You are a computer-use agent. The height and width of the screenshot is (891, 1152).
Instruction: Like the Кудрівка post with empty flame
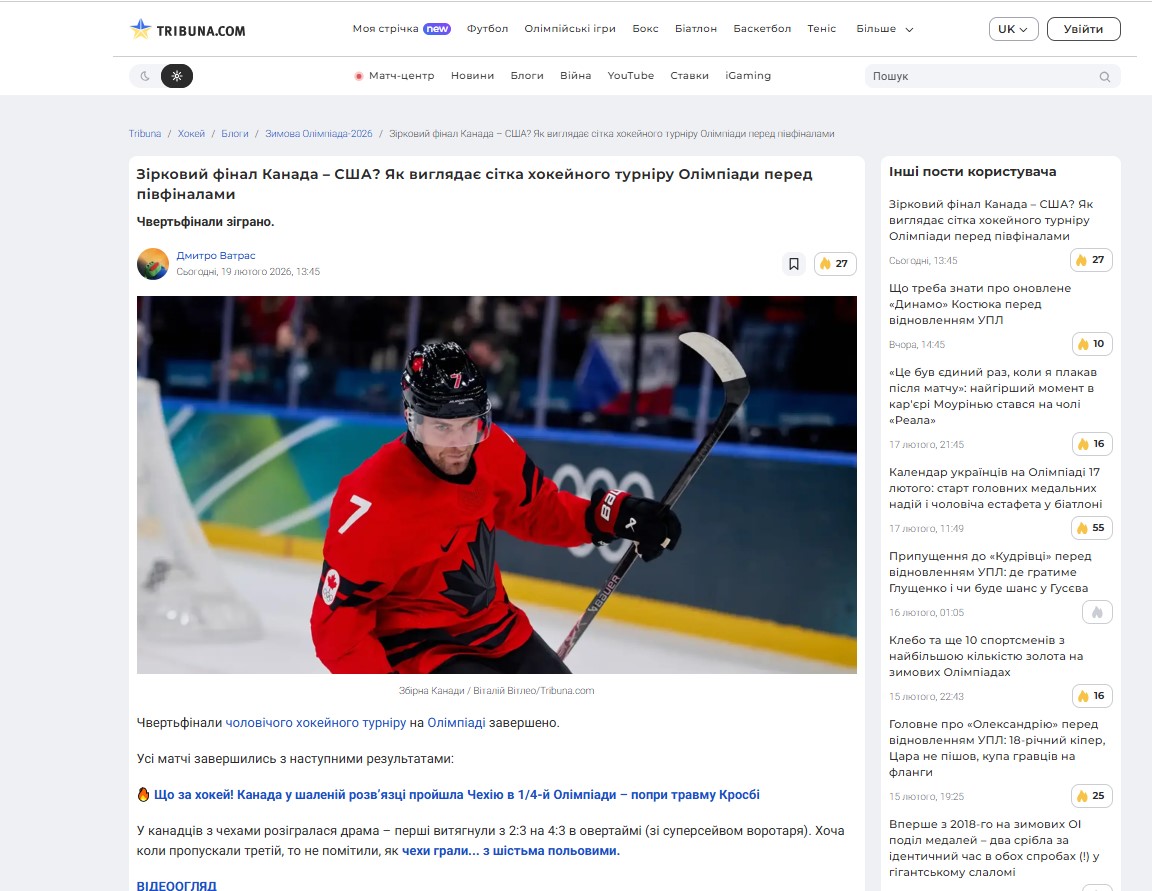pyautogui.click(x=1097, y=612)
